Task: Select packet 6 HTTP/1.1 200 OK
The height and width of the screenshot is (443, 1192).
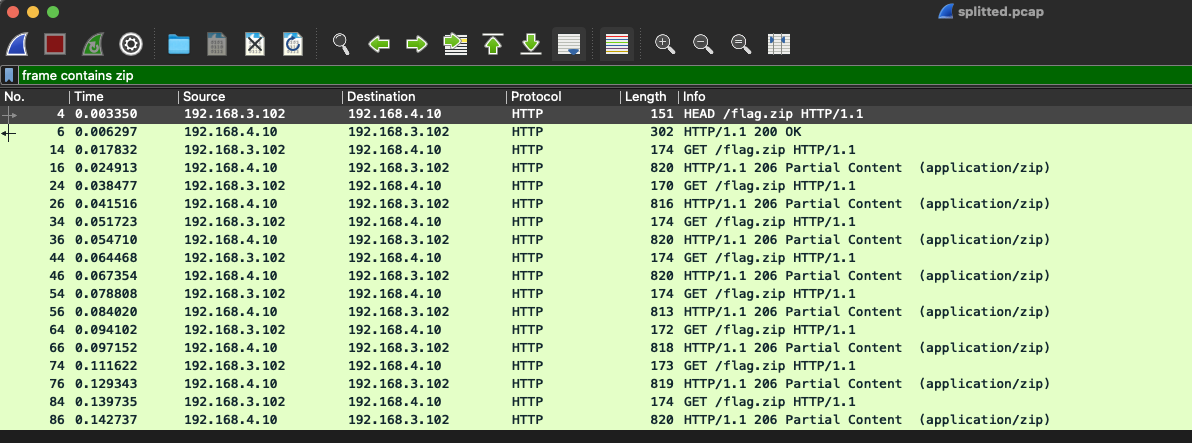Action: coord(596,132)
